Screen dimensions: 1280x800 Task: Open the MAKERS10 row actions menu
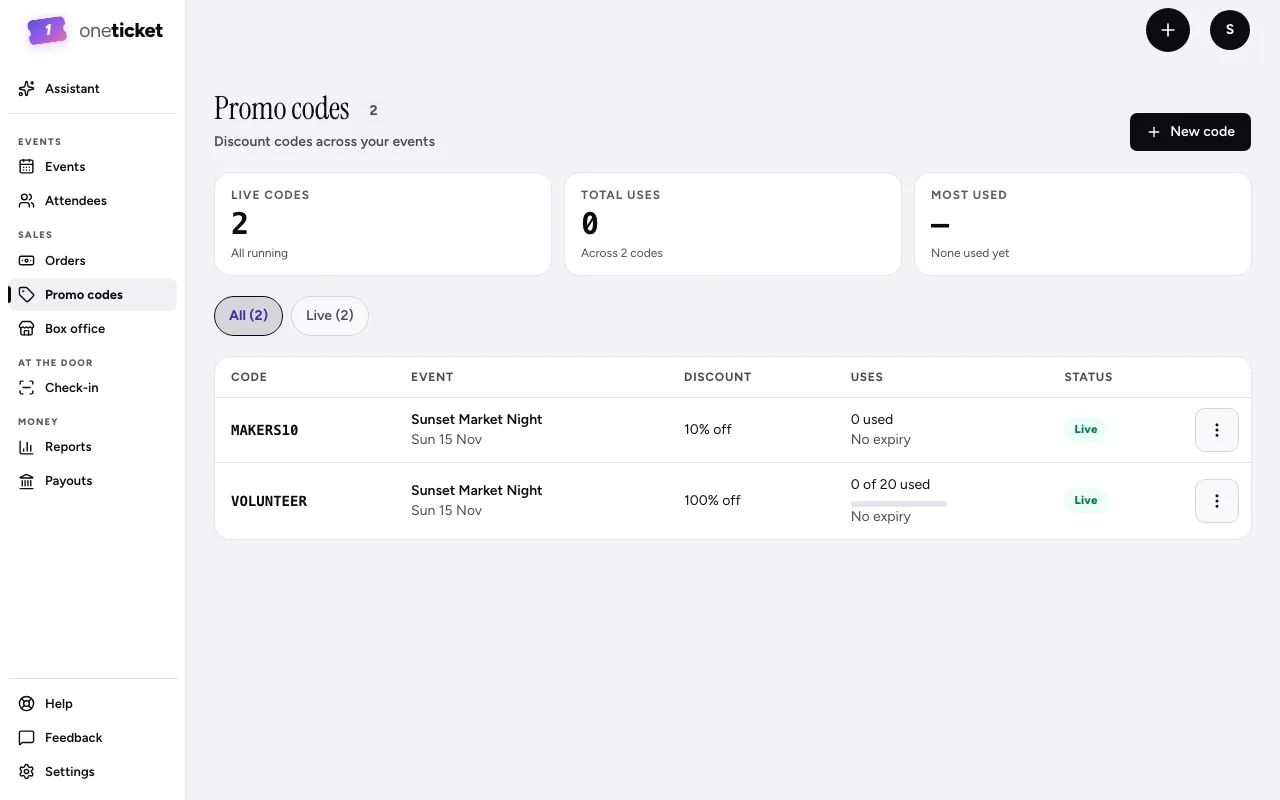click(1217, 430)
